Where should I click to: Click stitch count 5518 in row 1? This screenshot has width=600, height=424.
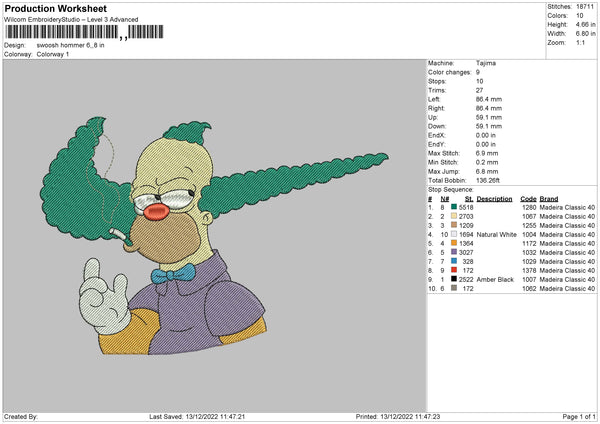[x=466, y=207]
